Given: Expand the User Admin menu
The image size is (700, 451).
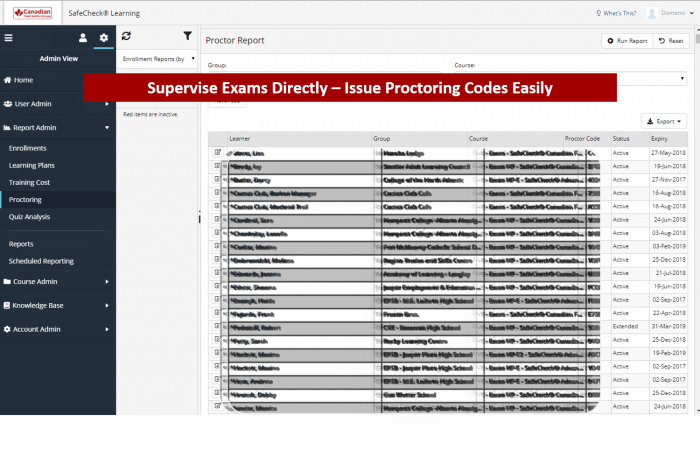Looking at the screenshot, I should (58, 104).
